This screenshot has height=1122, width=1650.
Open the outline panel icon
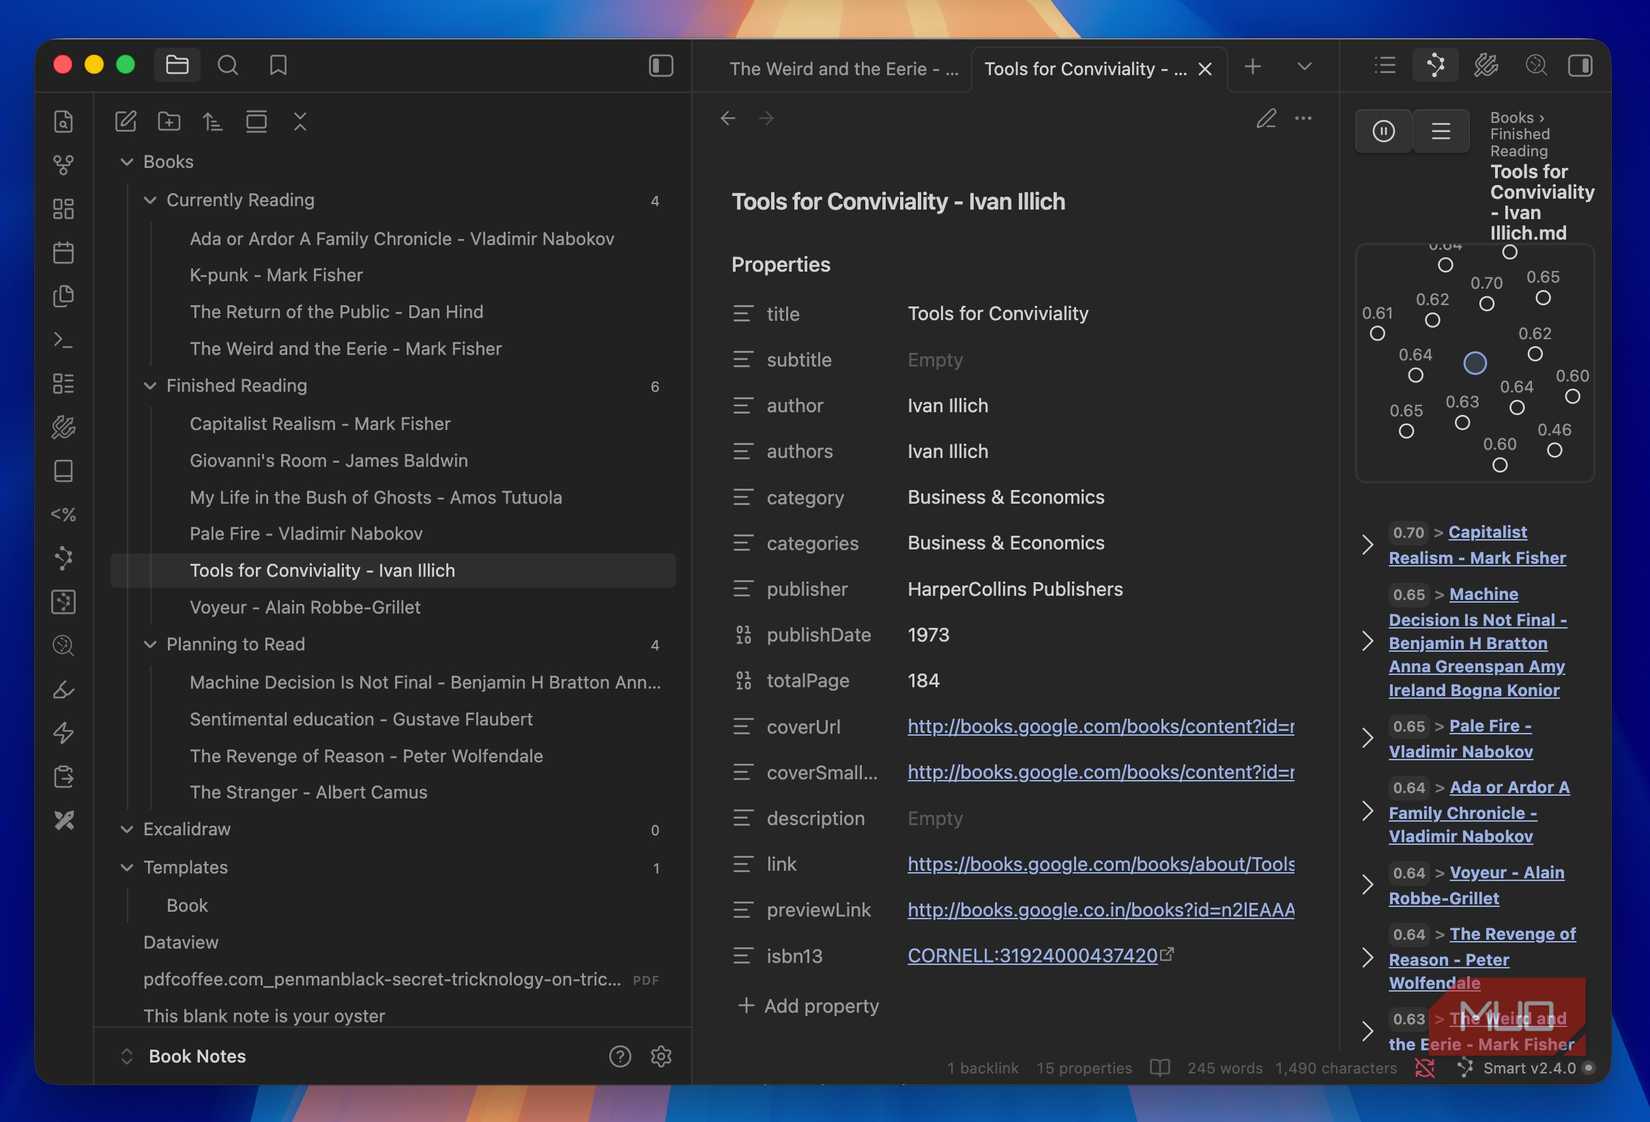click(1385, 65)
